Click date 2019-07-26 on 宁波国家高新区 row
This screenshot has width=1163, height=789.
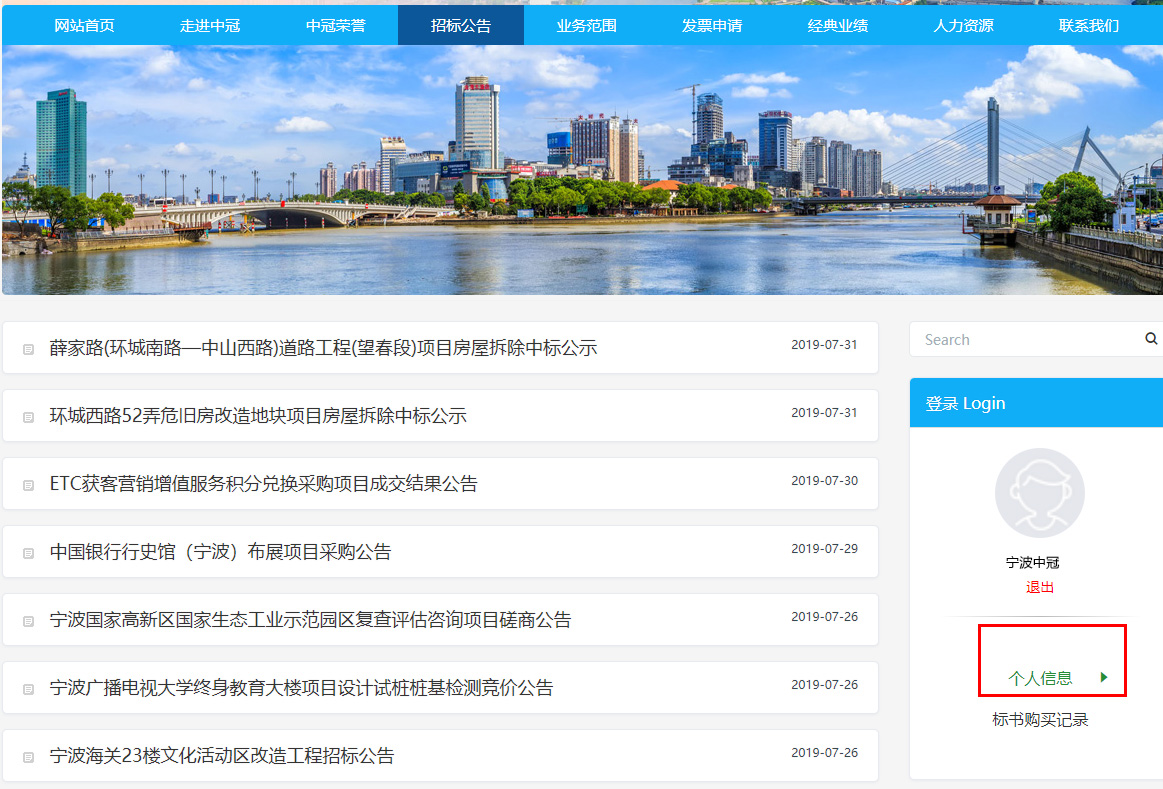coord(824,617)
